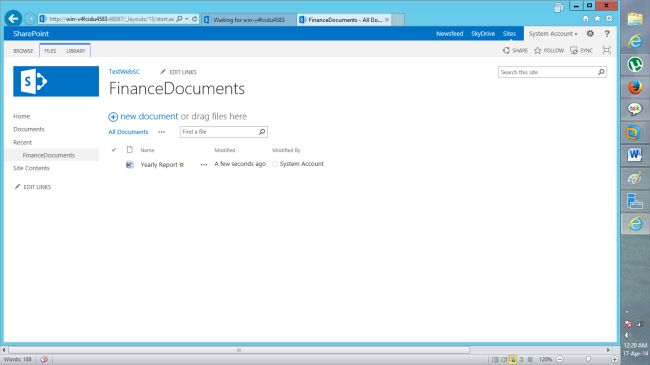Open the view options ellipsis beside All Documents
This screenshot has height=365, width=650.
pyautogui.click(x=161, y=132)
